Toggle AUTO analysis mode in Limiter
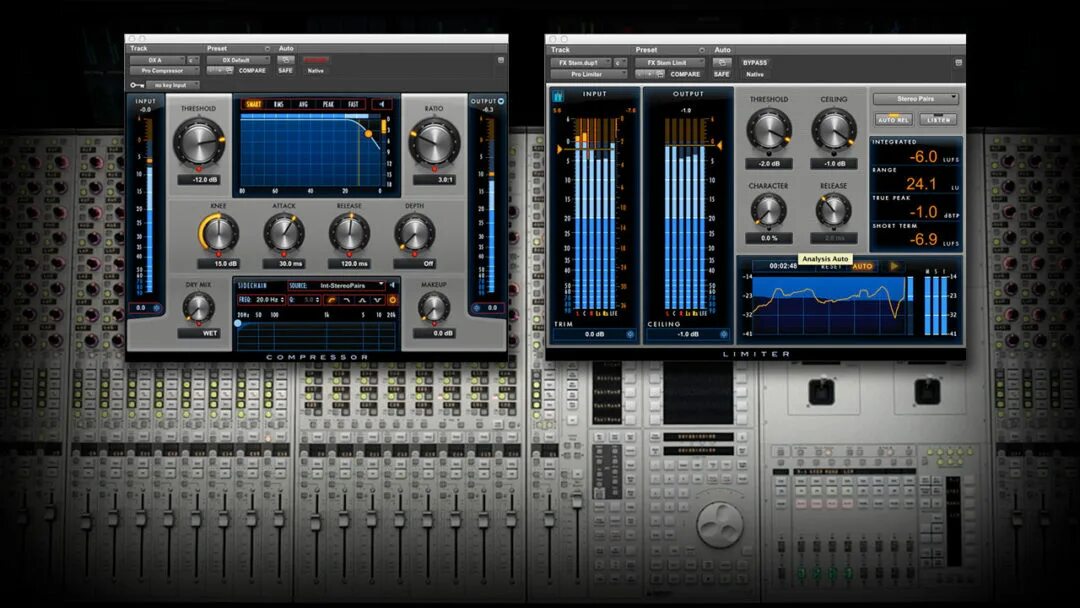The image size is (1080, 608). 862,266
